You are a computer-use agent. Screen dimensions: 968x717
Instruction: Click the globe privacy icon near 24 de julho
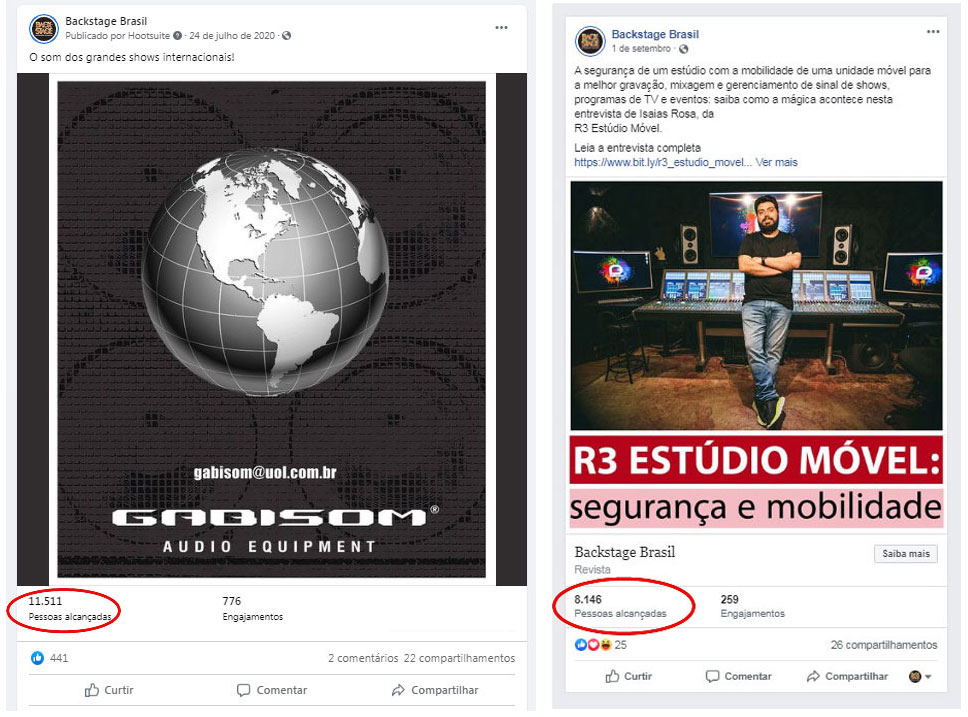[286, 36]
